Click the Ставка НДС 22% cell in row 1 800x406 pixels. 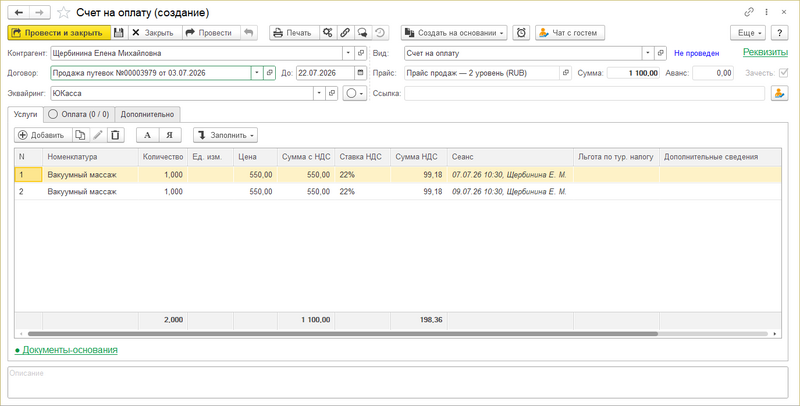[x=363, y=175]
